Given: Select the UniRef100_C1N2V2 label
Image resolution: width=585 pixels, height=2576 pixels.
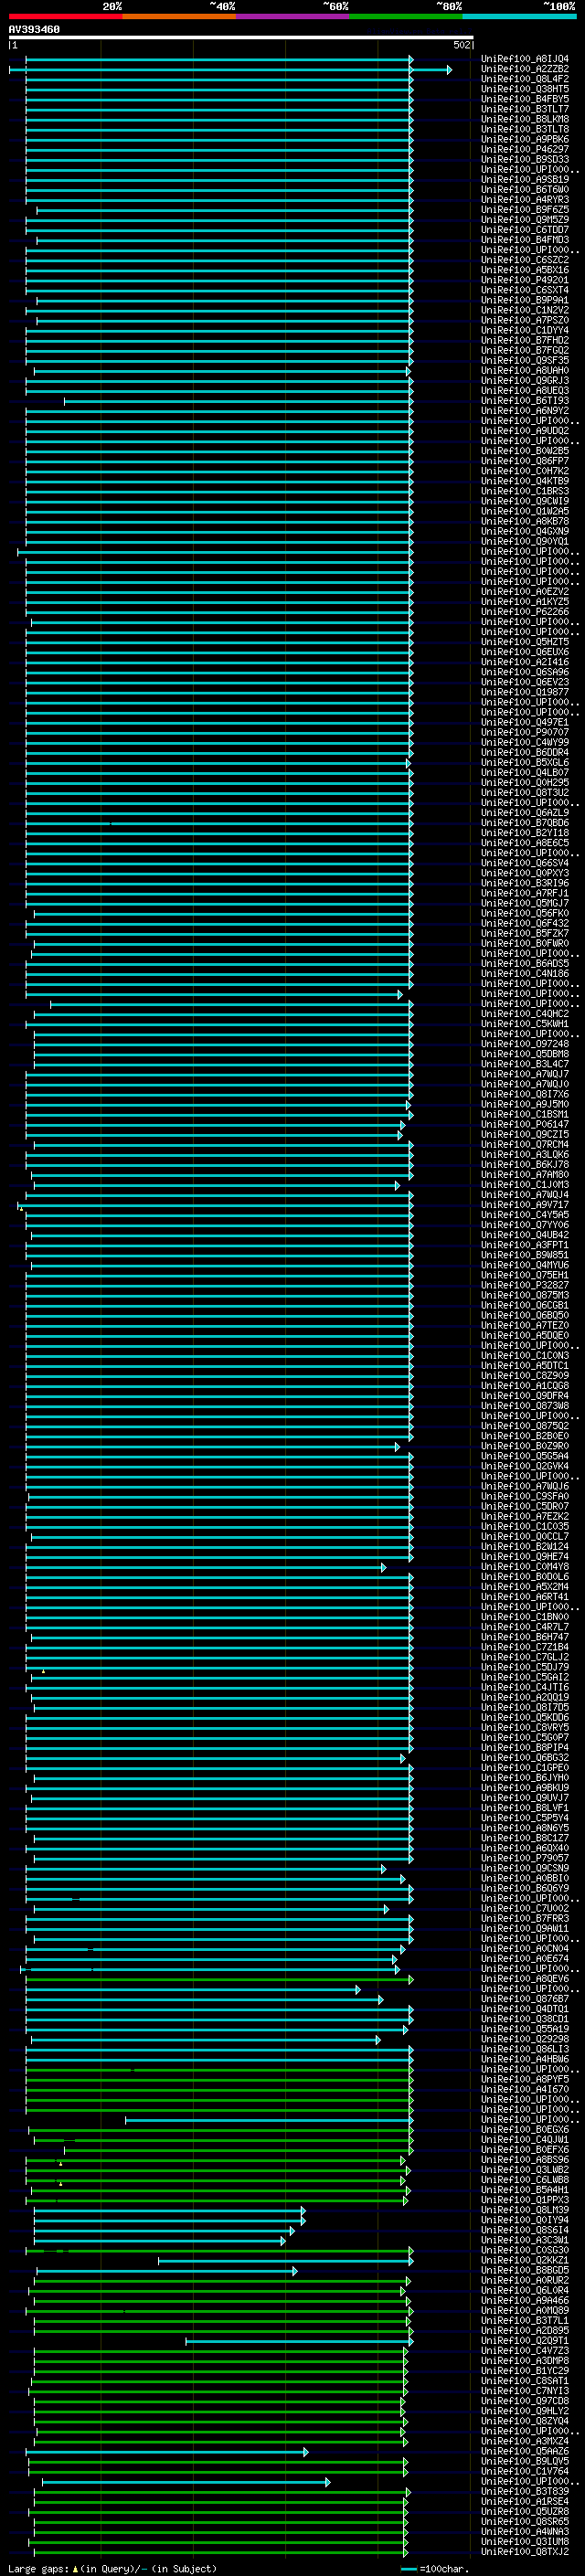Looking at the screenshot, I should (525, 310).
